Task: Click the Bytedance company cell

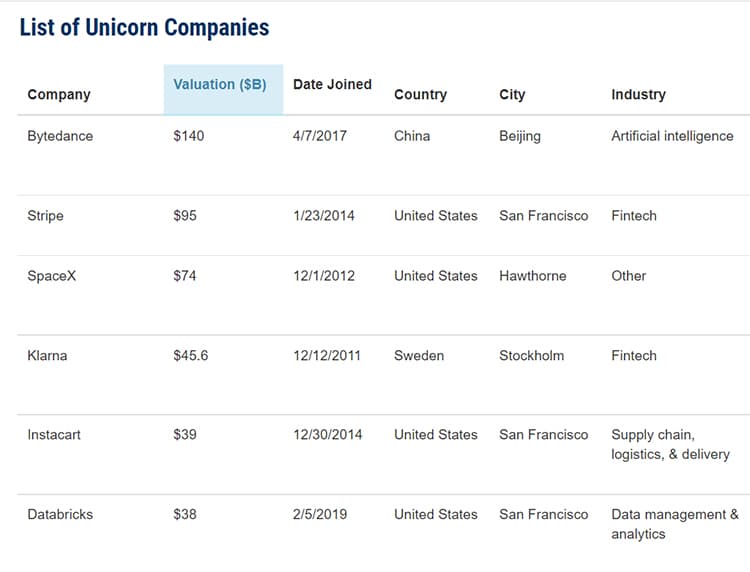Action: pyautogui.click(x=60, y=136)
